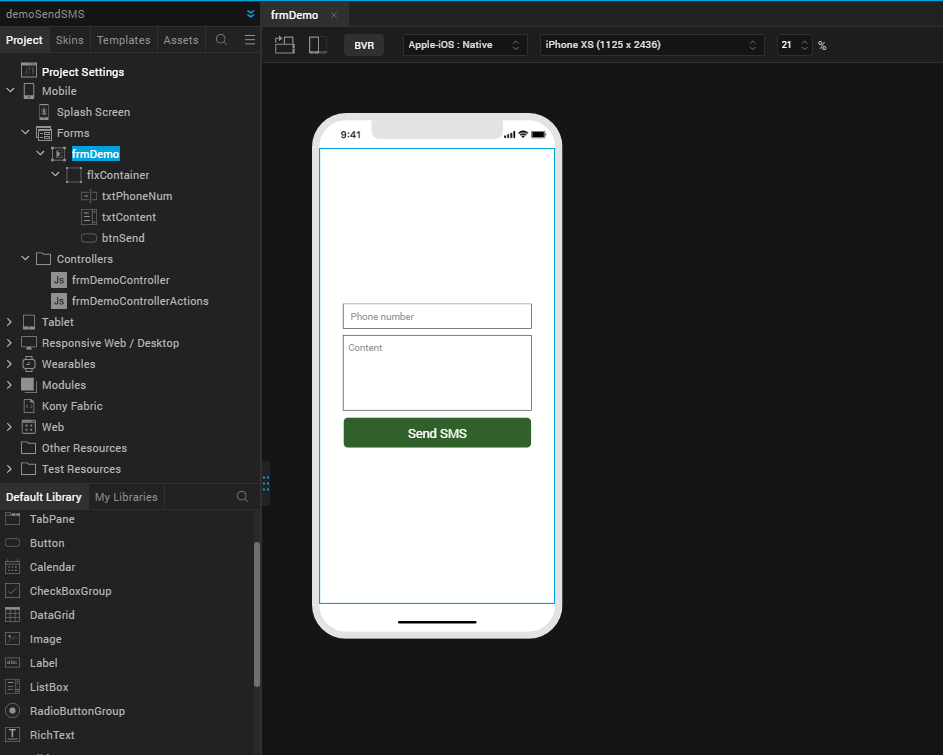Select the Default Library tab
943x755 pixels.
point(43,497)
